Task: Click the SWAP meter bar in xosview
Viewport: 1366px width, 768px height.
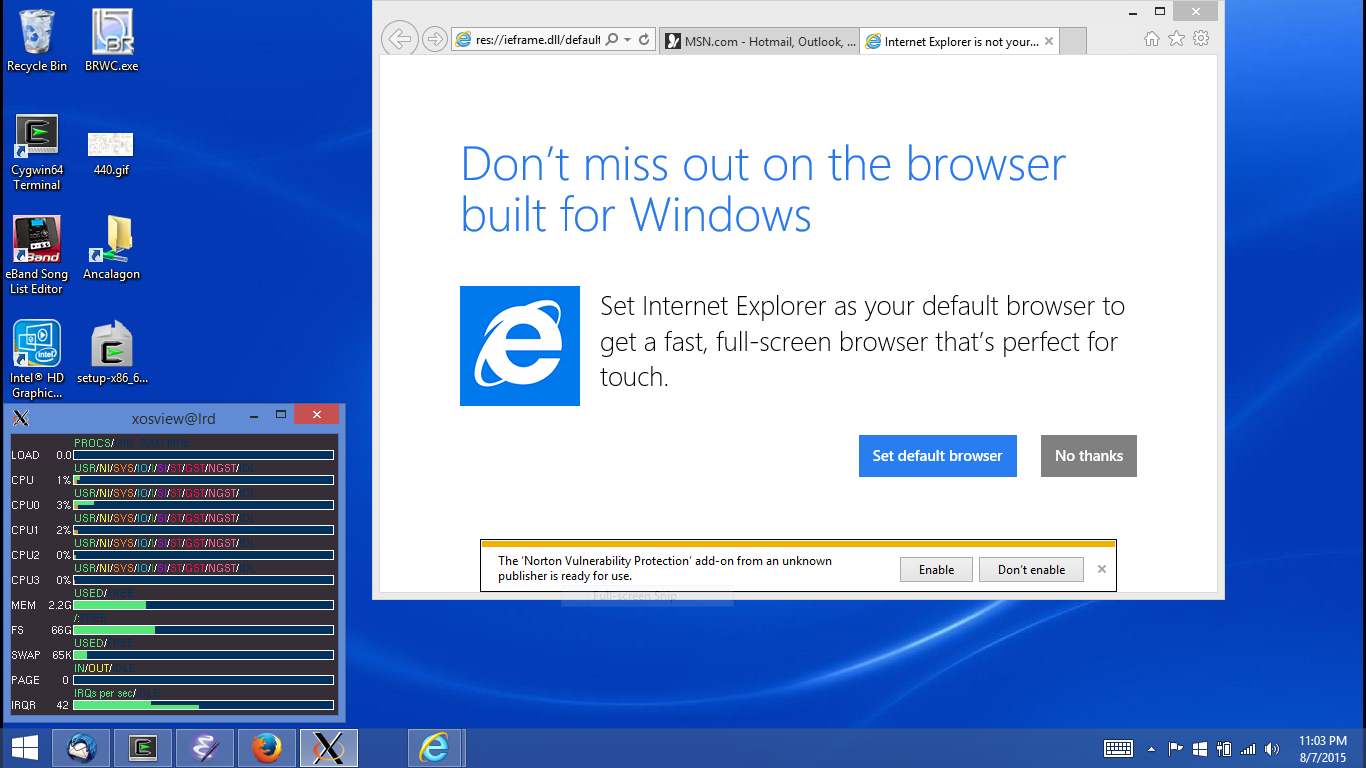Action: point(203,655)
